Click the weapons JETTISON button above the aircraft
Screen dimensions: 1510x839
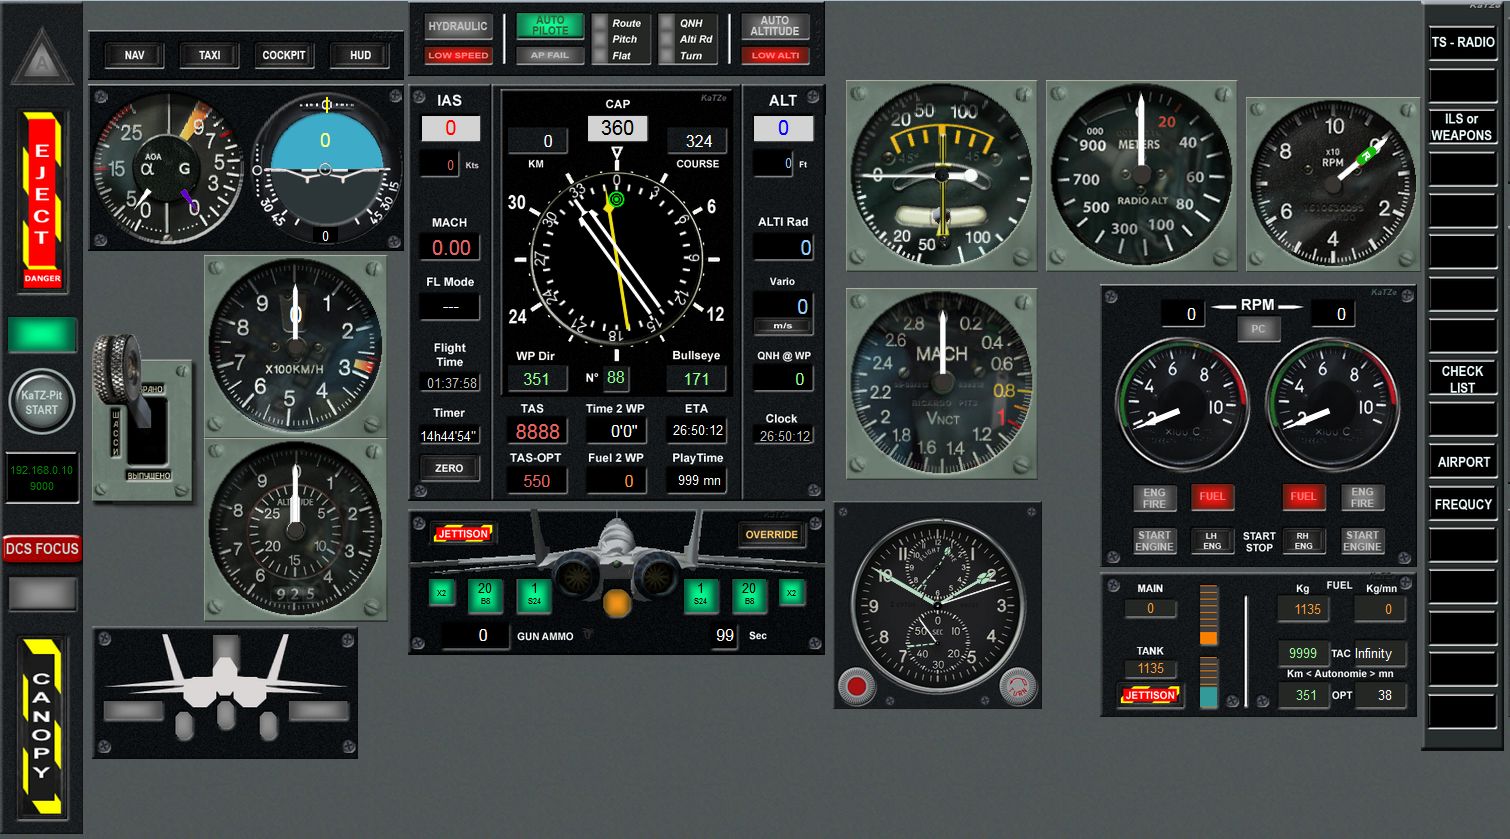point(462,534)
